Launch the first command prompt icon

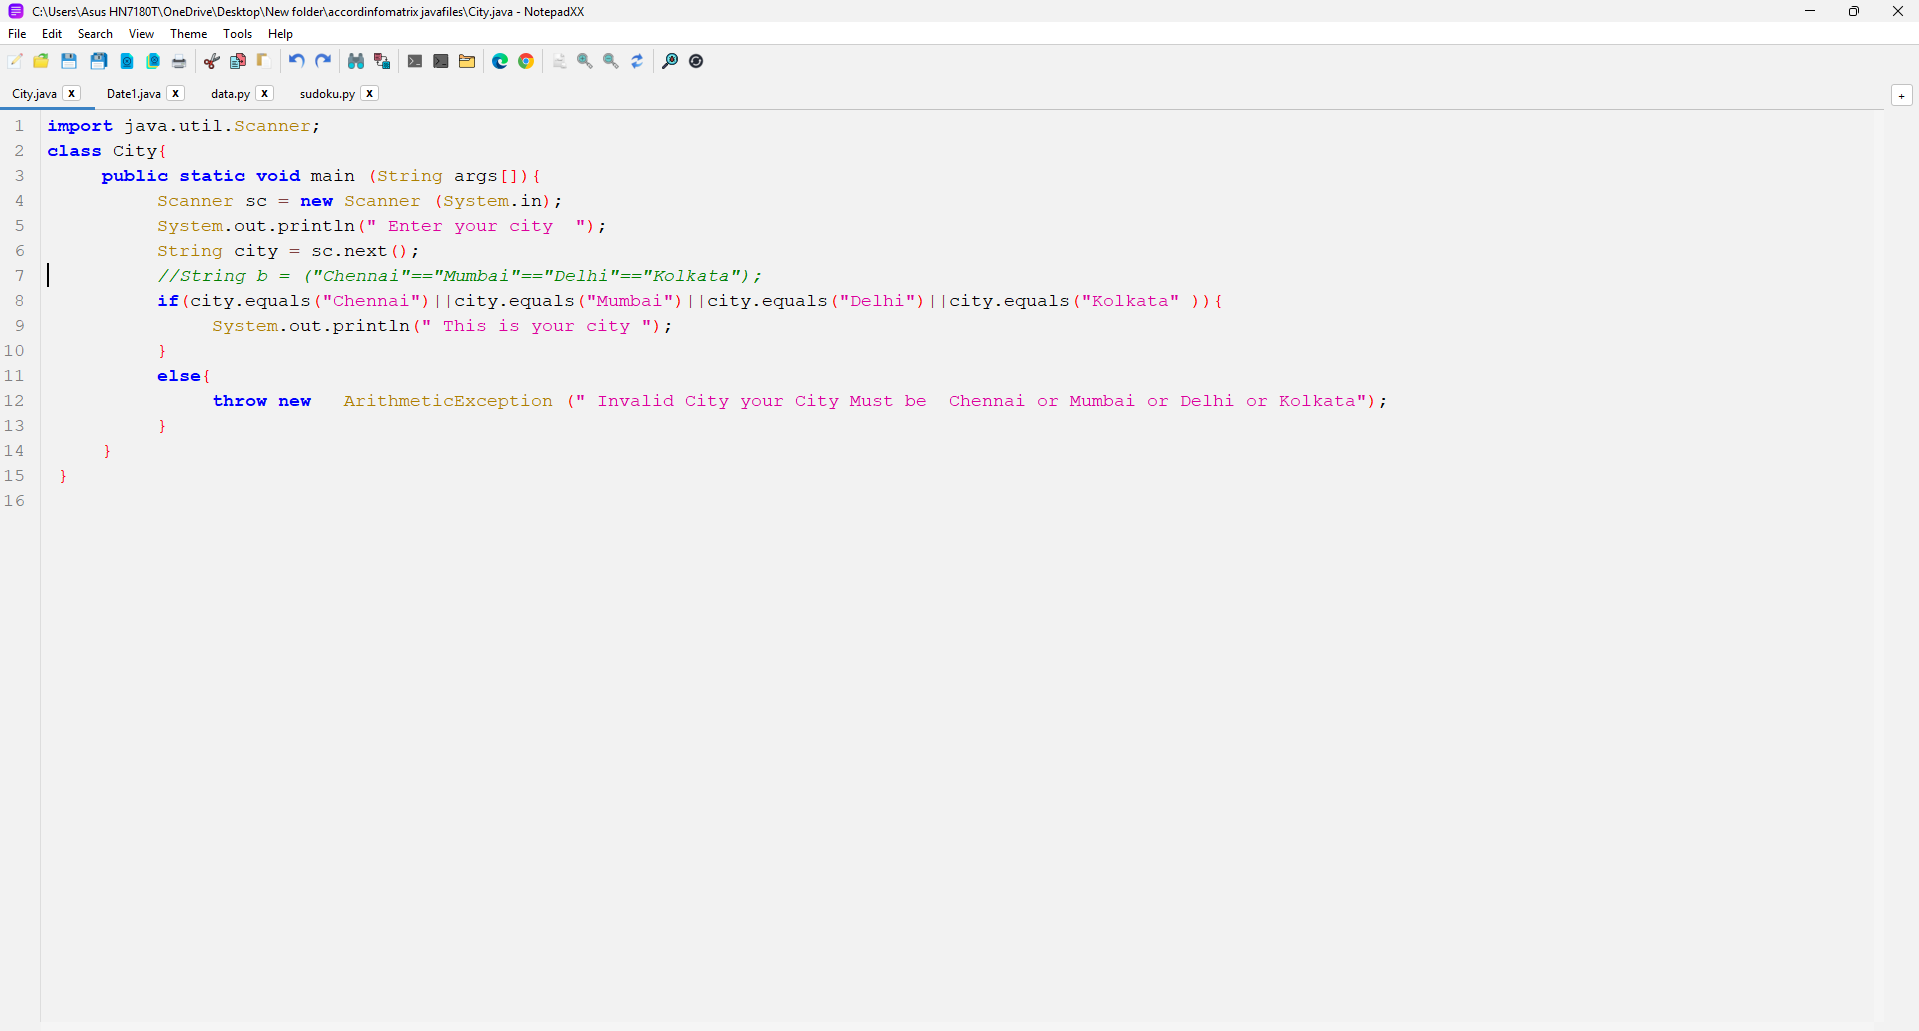(x=415, y=61)
